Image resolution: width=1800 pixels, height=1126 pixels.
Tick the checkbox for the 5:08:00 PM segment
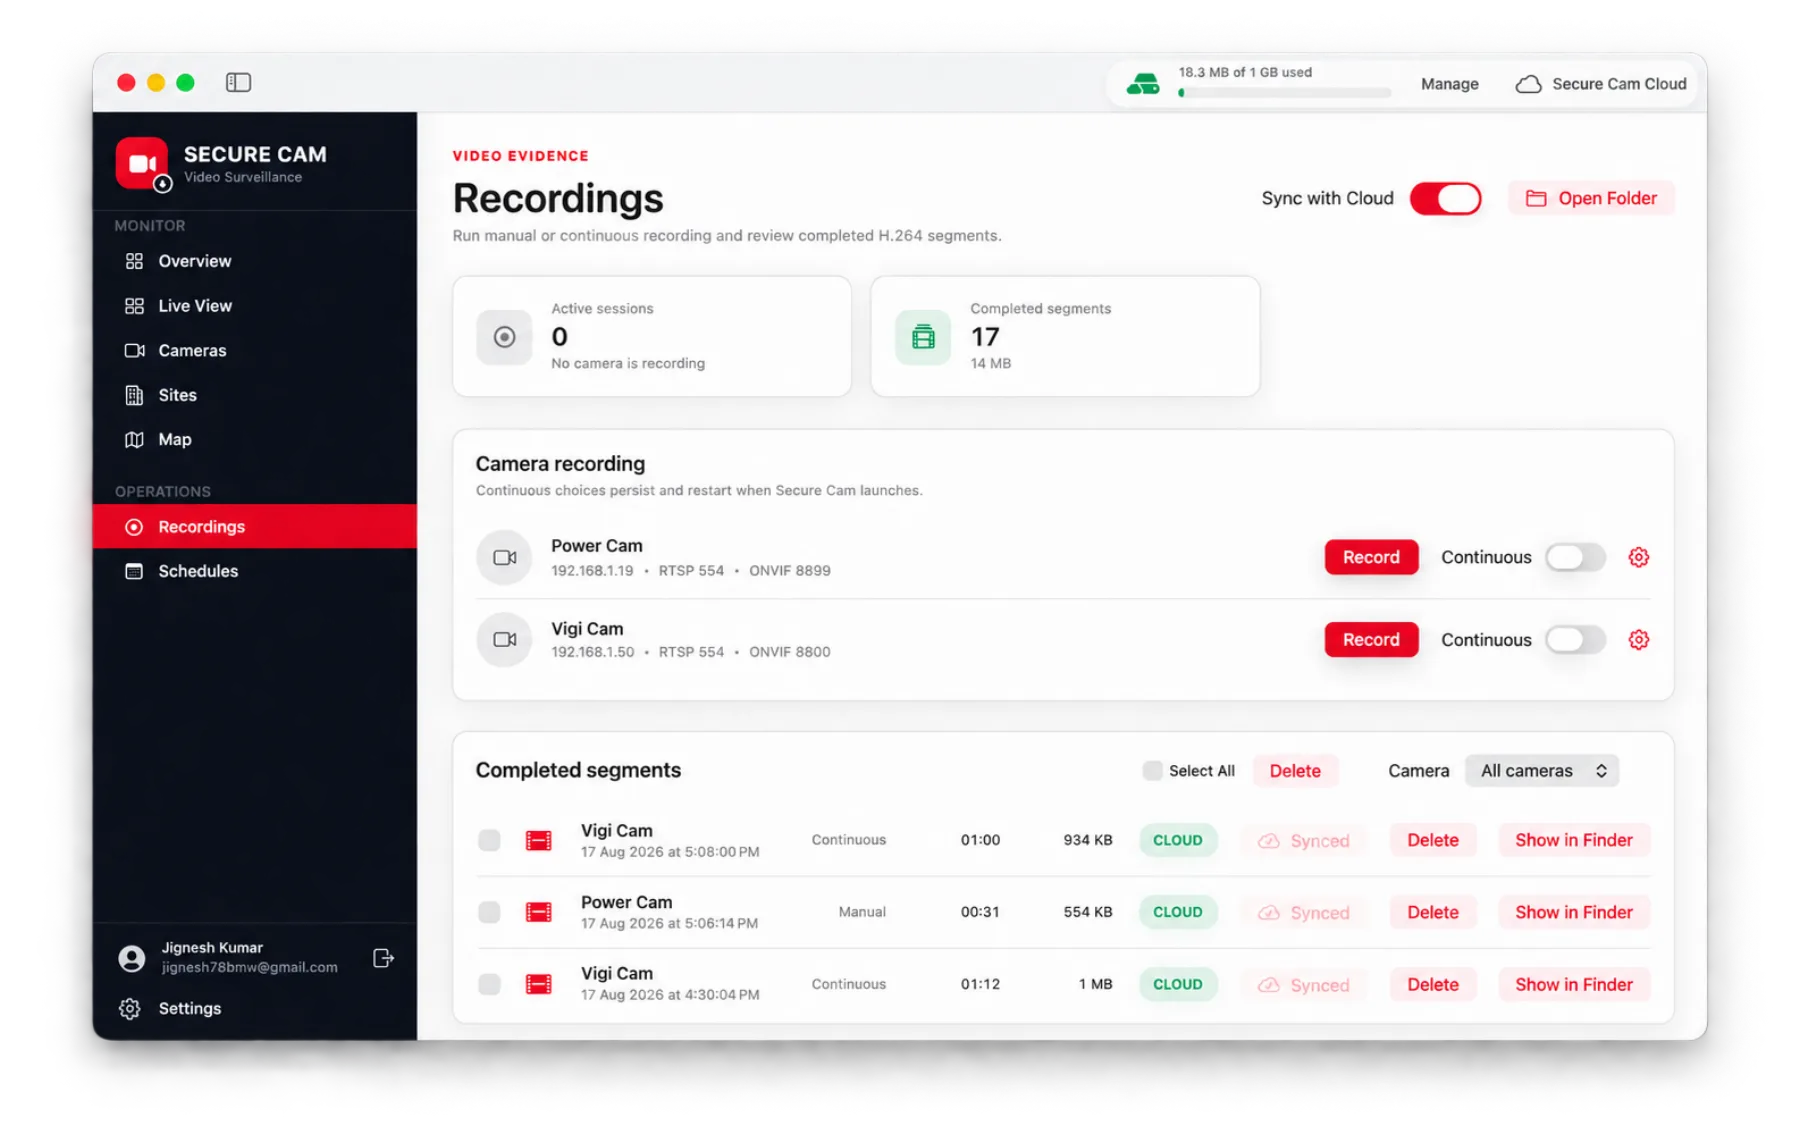[x=489, y=840]
